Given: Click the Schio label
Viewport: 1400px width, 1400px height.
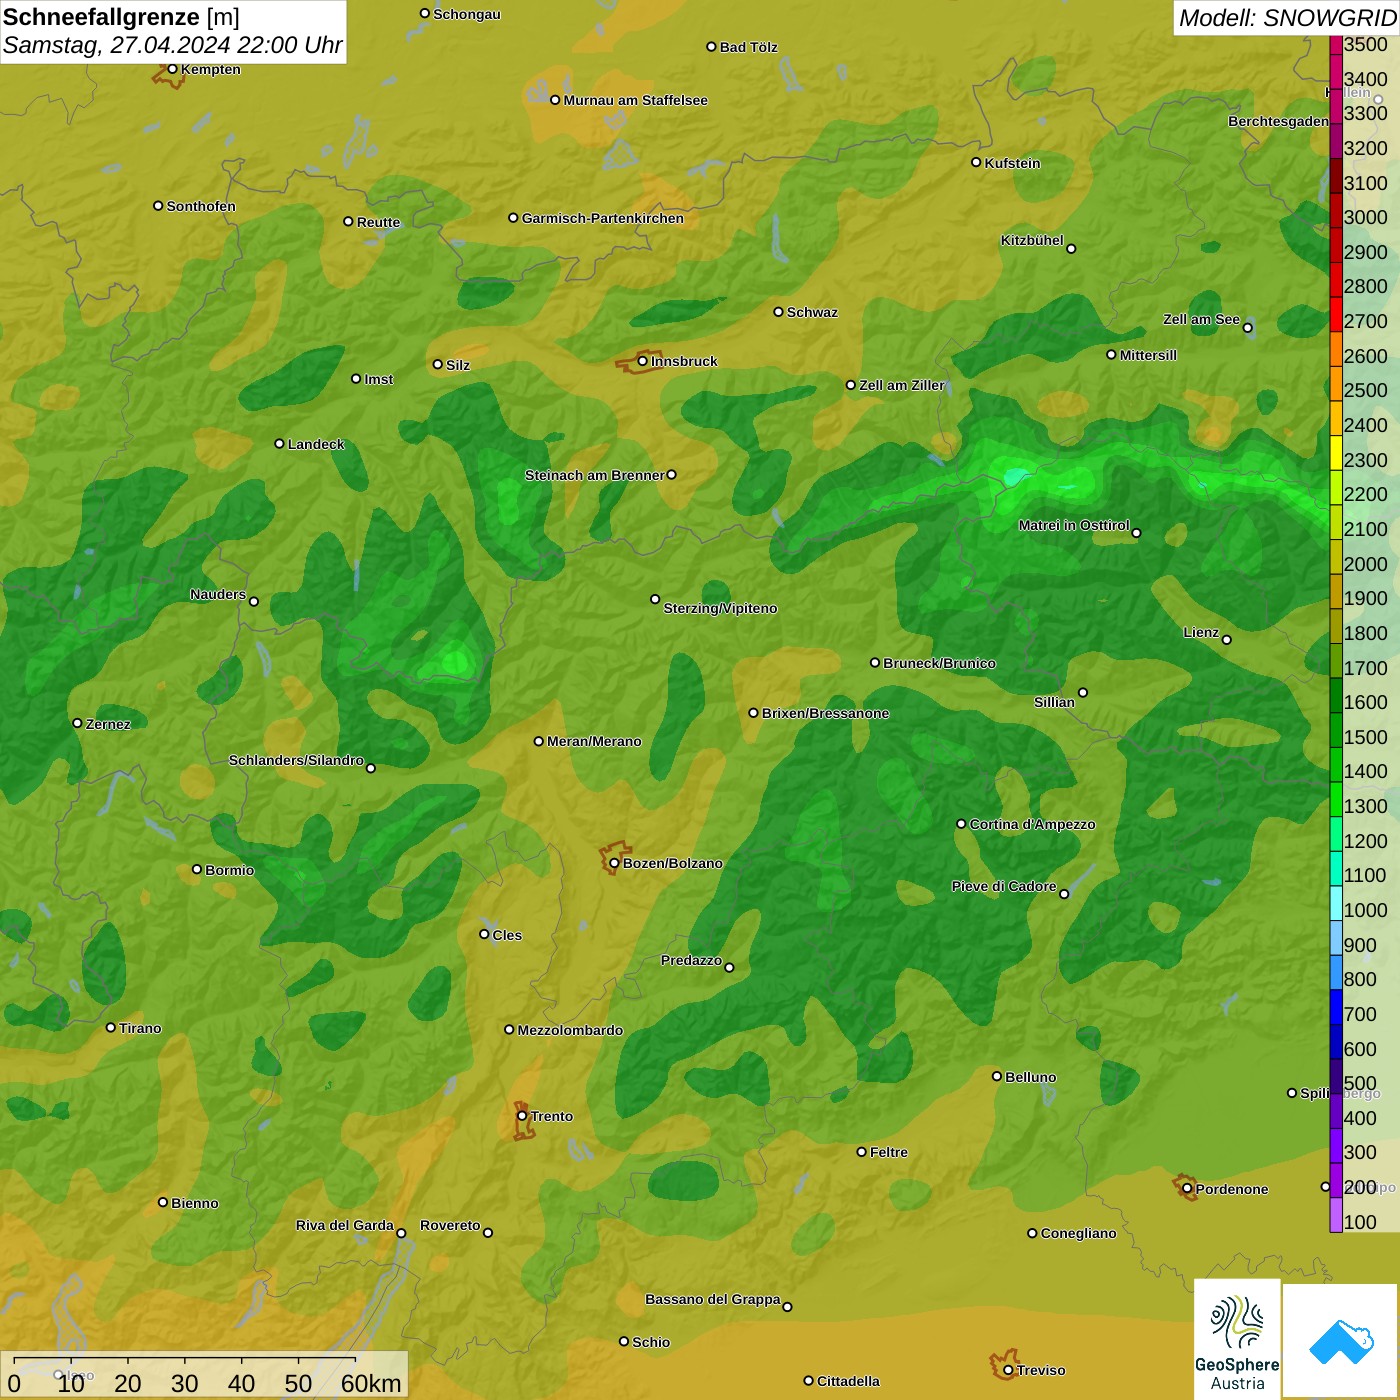Looking at the screenshot, I should 651,1342.
